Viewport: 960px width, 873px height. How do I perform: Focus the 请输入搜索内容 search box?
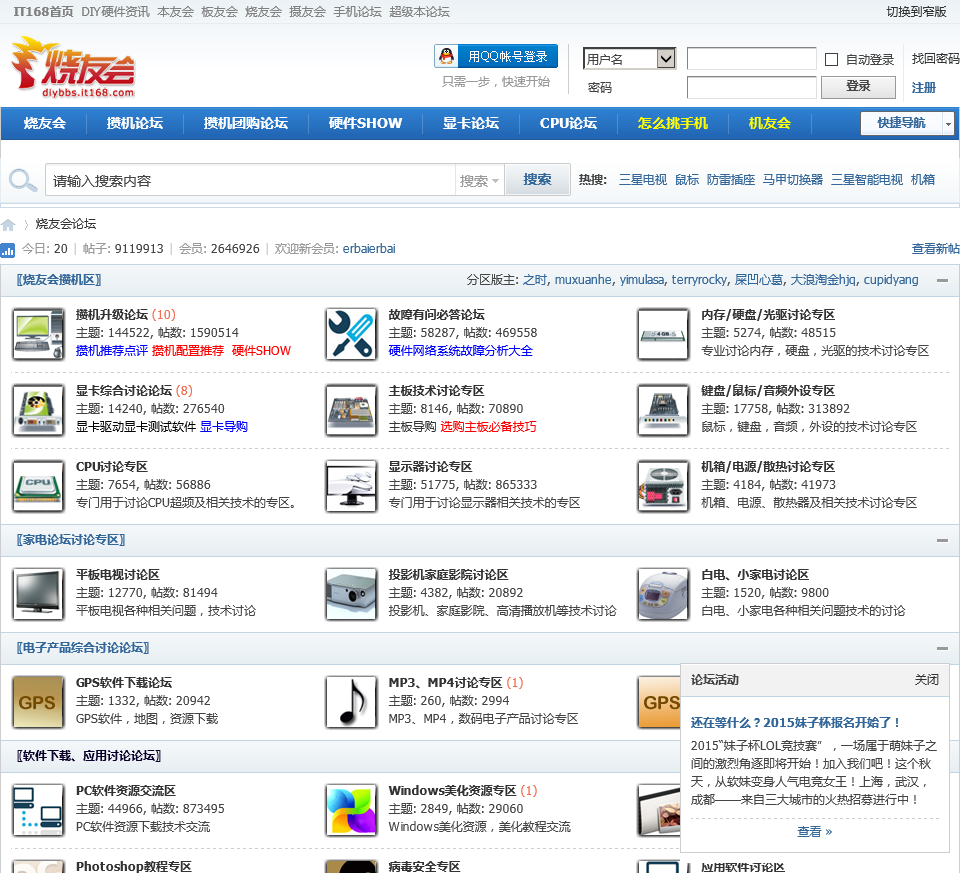pyautogui.click(x=250, y=181)
